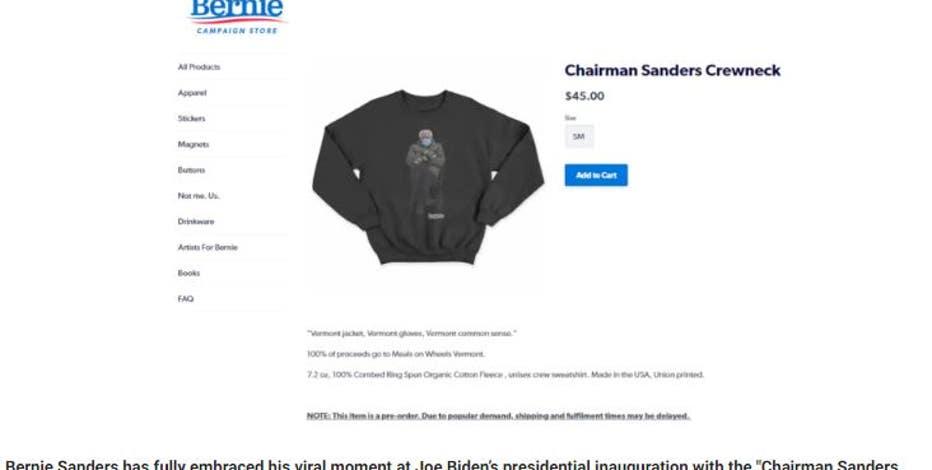Open the Not me. Us. collection
Image resolution: width=932 pixels, height=470 pixels.
tap(199, 195)
